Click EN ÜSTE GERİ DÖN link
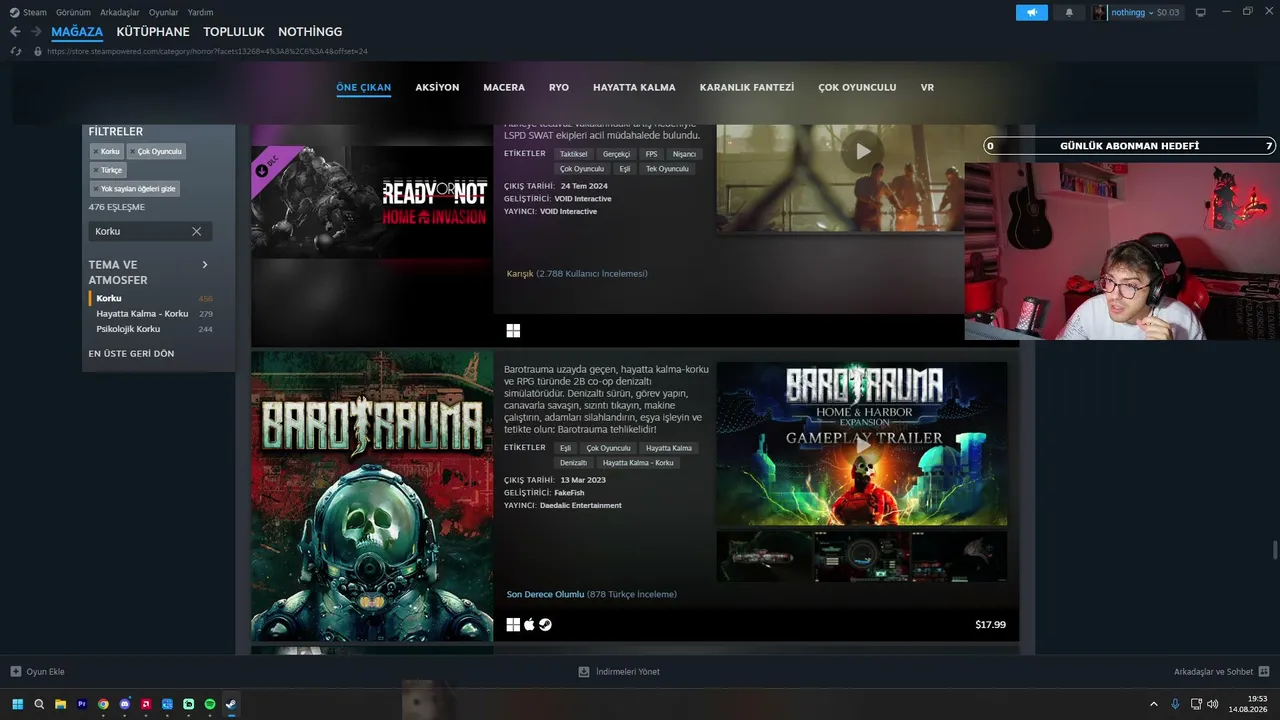1280x720 pixels. point(131,354)
